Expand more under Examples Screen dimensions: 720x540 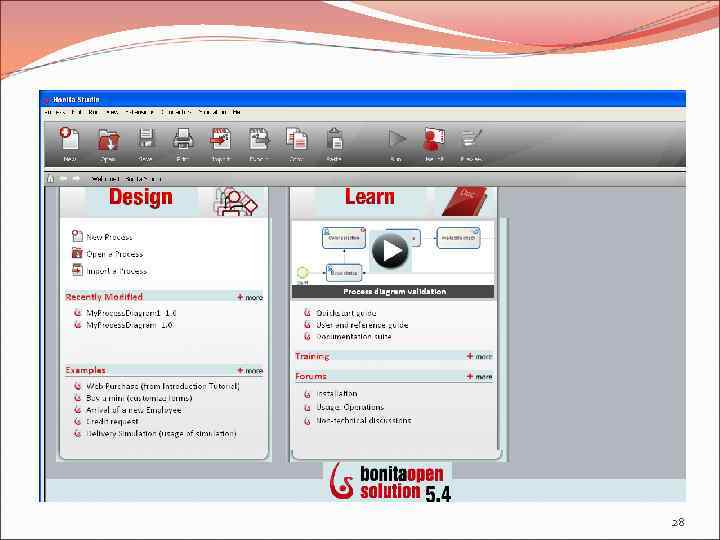pos(250,371)
